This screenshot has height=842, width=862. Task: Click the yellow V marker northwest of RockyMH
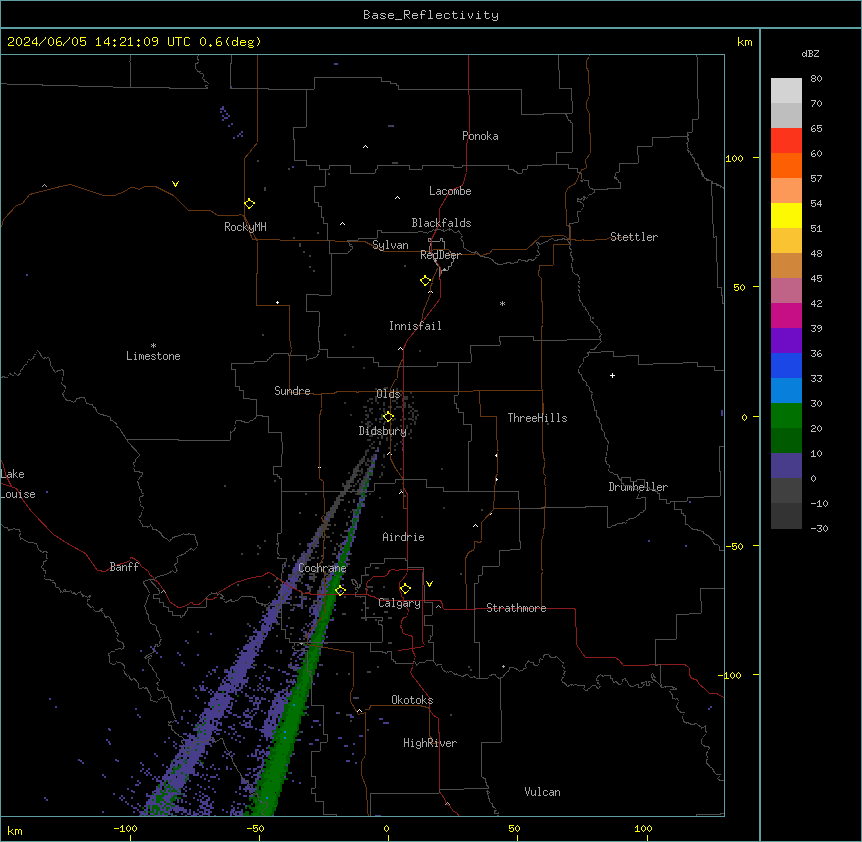(175, 184)
